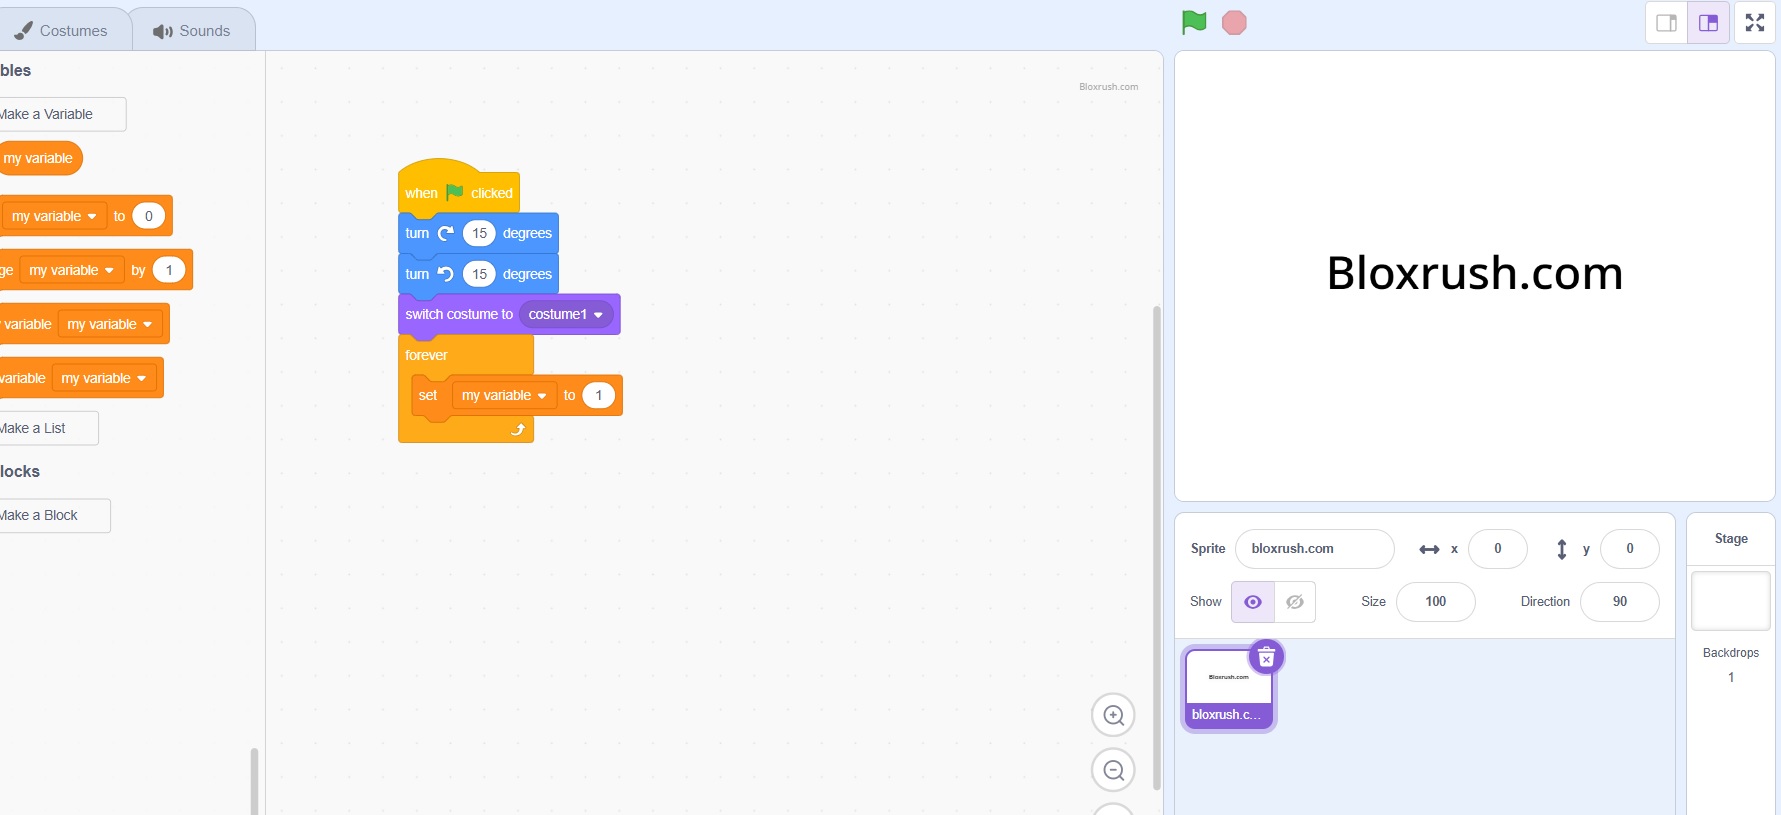Hide the sprite using crossed-eye toggle
1781x815 pixels.
[1295, 602]
